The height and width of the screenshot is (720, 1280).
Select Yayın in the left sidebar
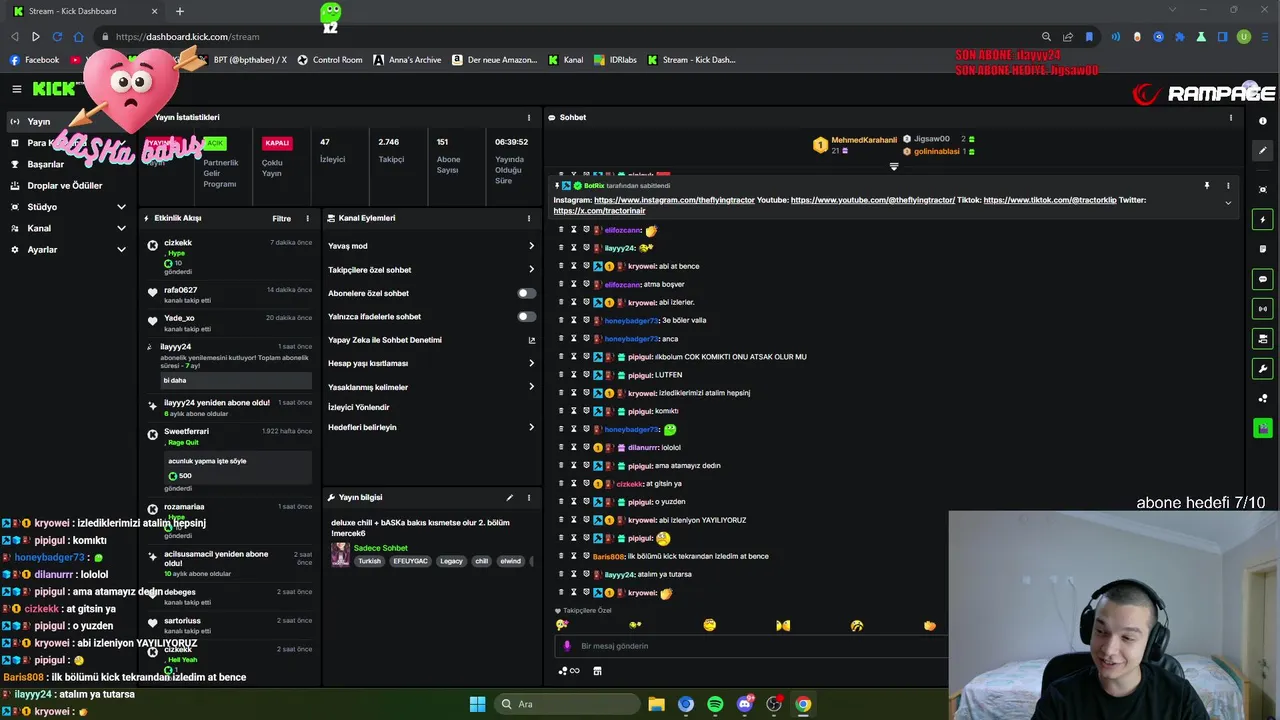pyautogui.click(x=67, y=121)
